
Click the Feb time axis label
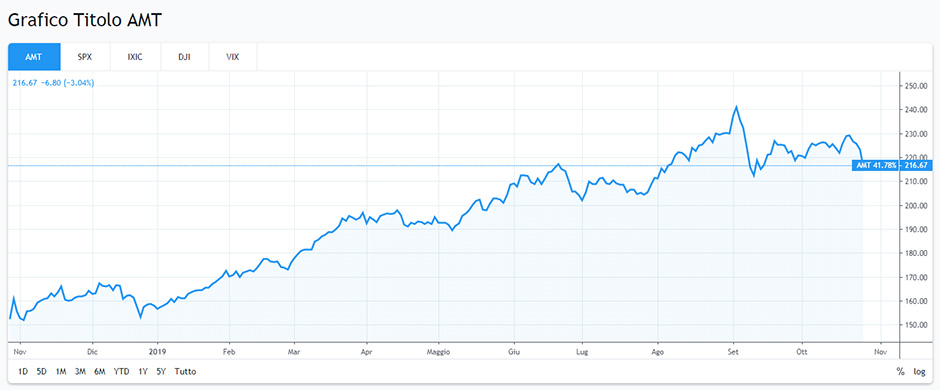click(x=228, y=352)
